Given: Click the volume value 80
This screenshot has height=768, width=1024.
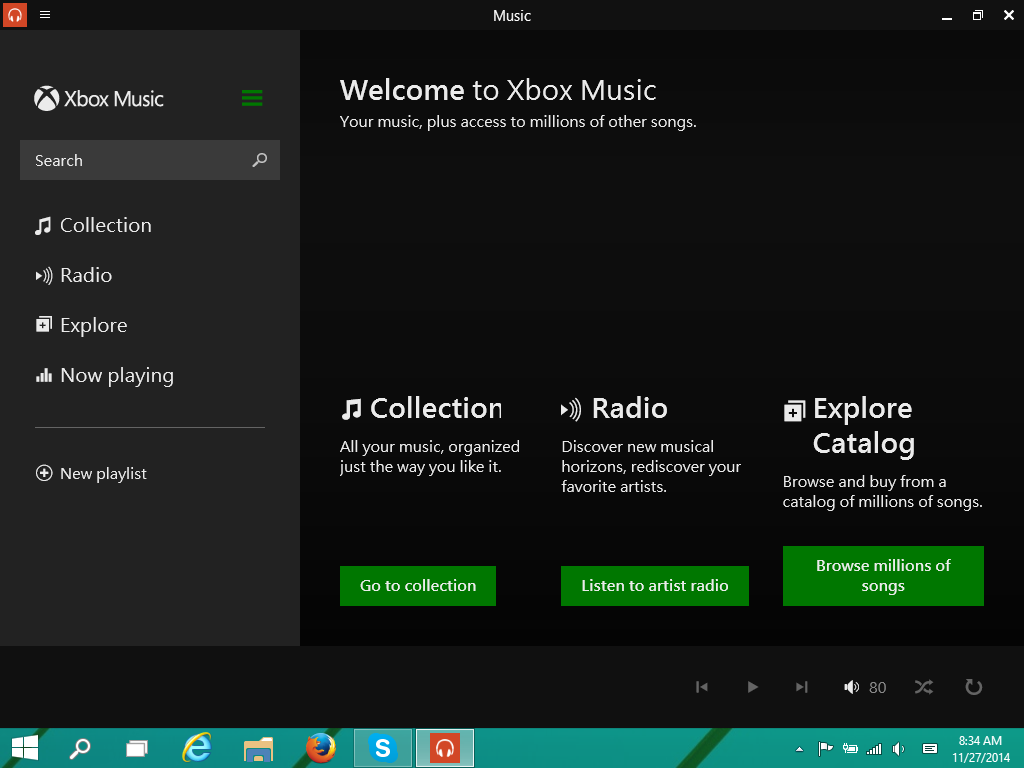Looking at the screenshot, I should point(878,688).
